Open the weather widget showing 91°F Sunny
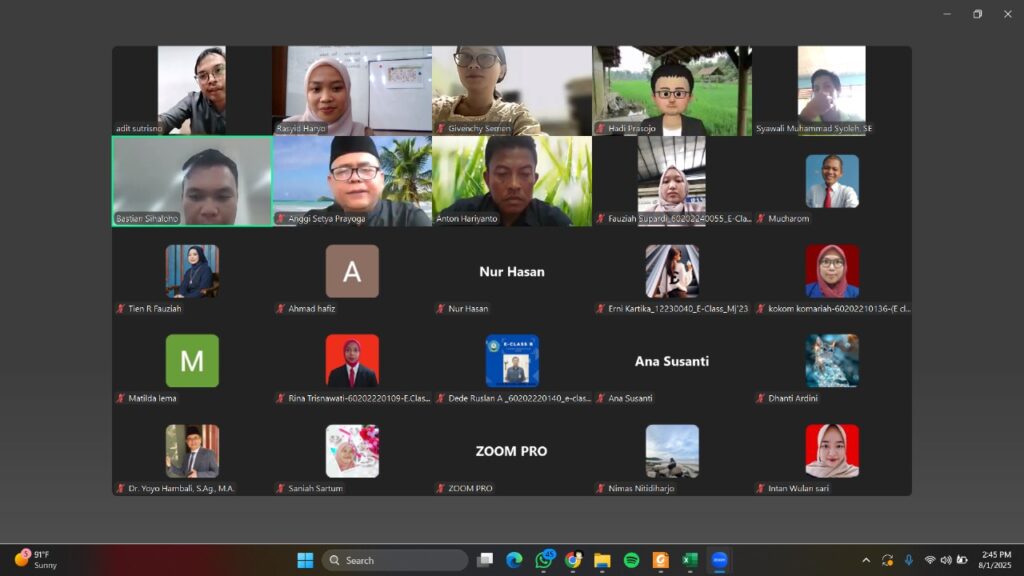The width and height of the screenshot is (1024, 576). (x=36, y=560)
